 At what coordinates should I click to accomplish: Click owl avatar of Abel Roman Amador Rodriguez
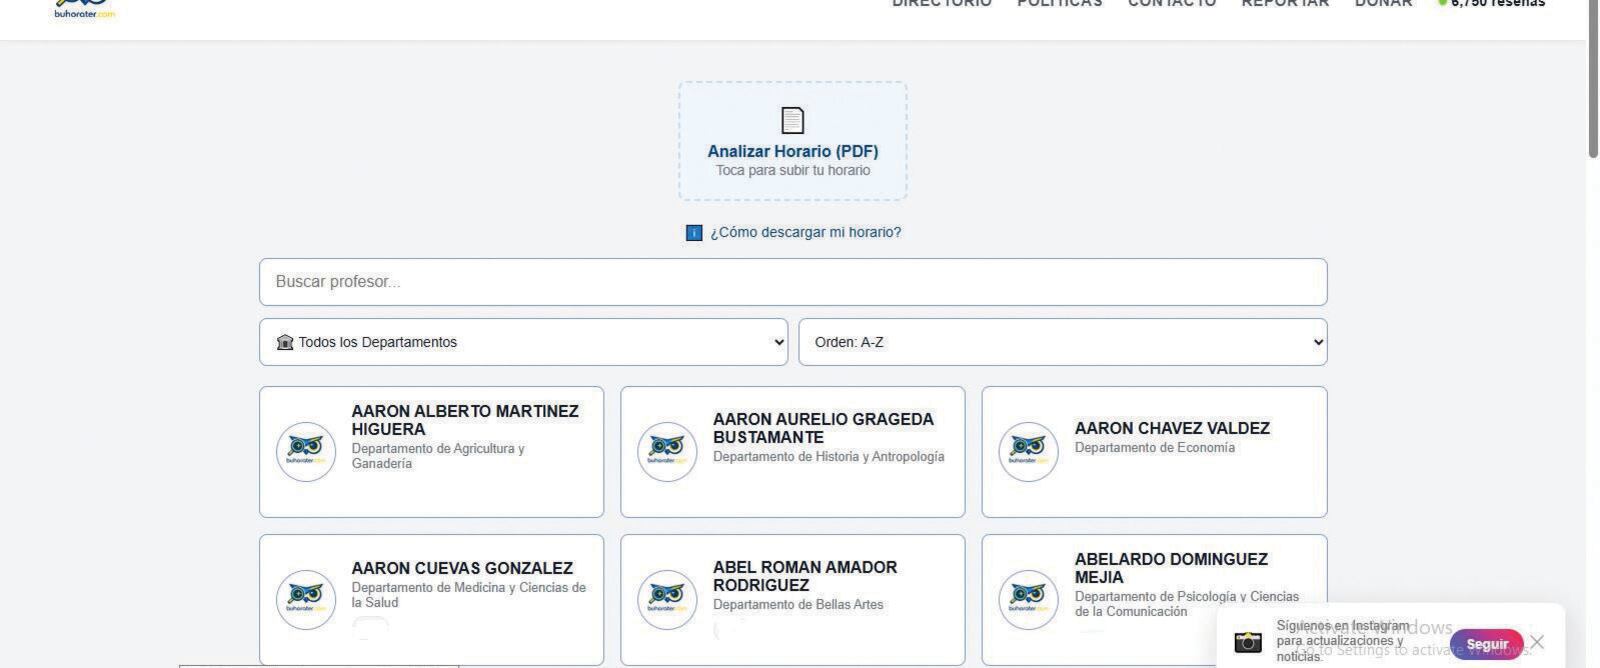(667, 600)
